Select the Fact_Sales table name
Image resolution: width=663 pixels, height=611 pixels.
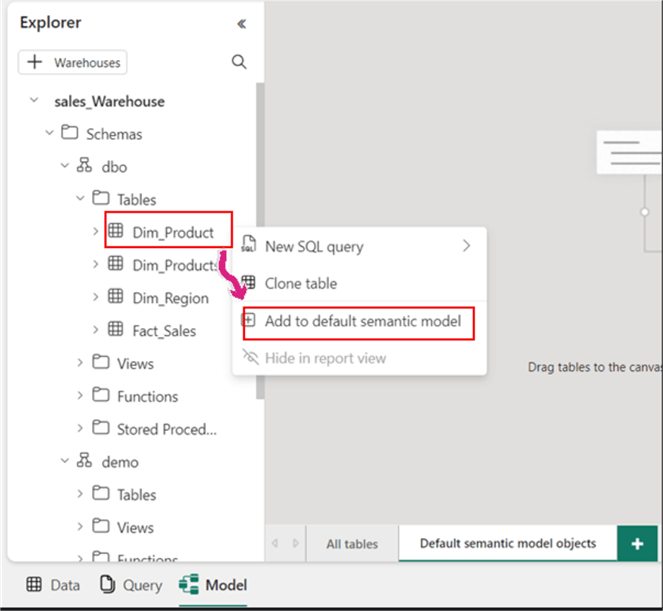click(x=164, y=331)
